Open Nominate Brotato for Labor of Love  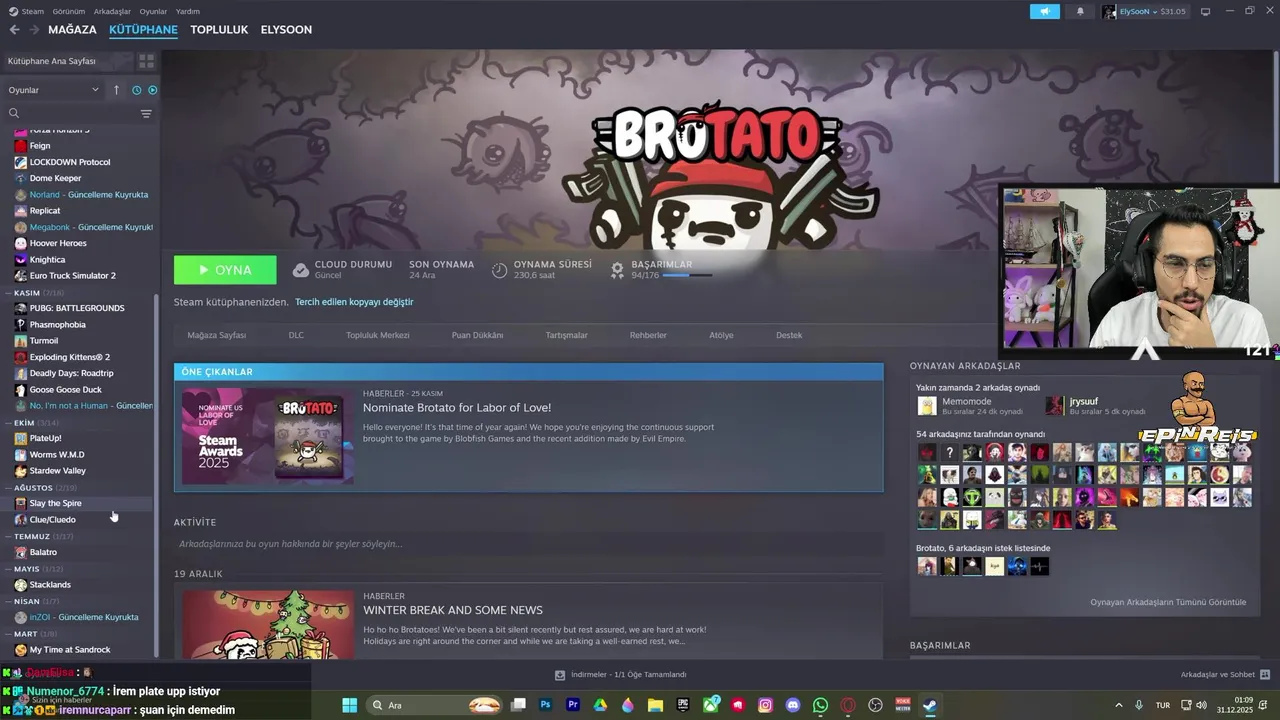457,408
